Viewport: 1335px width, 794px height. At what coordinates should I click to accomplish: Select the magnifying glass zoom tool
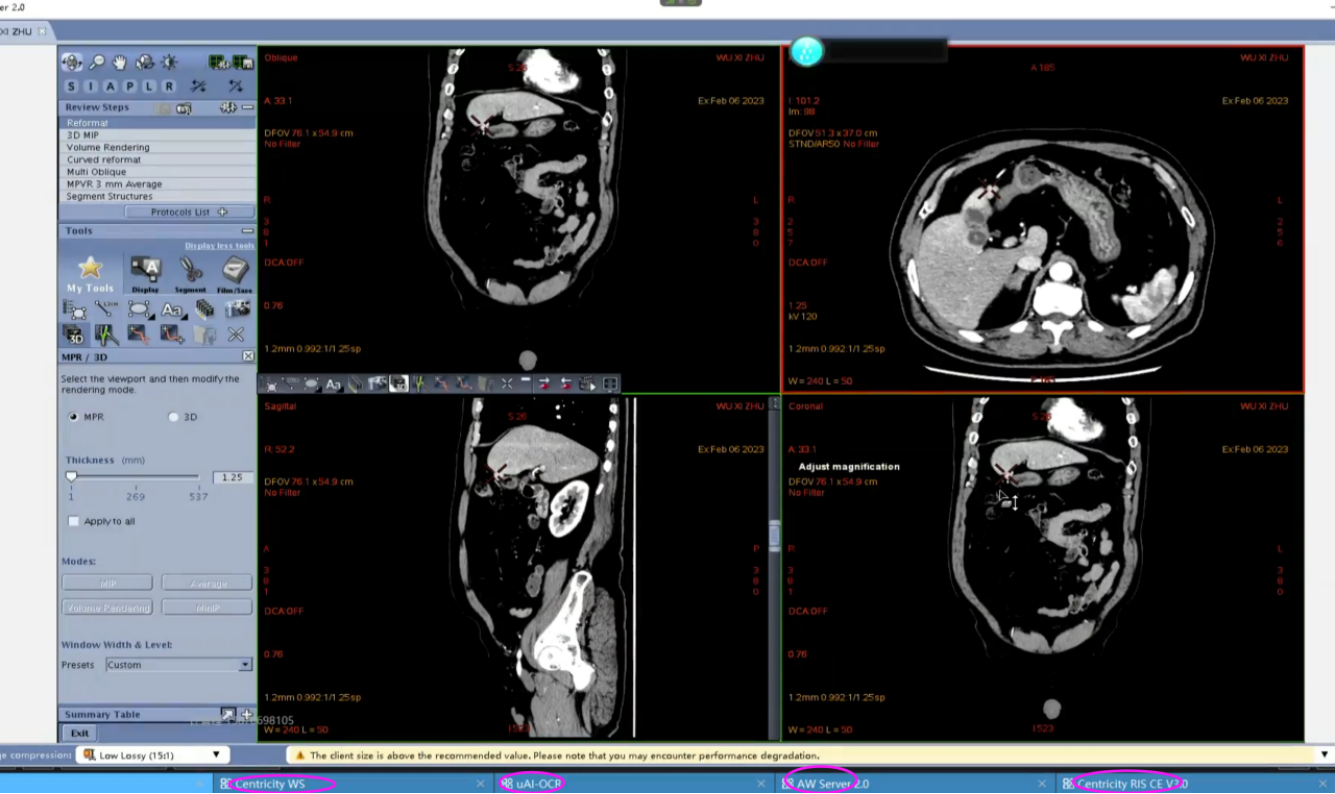pos(97,63)
